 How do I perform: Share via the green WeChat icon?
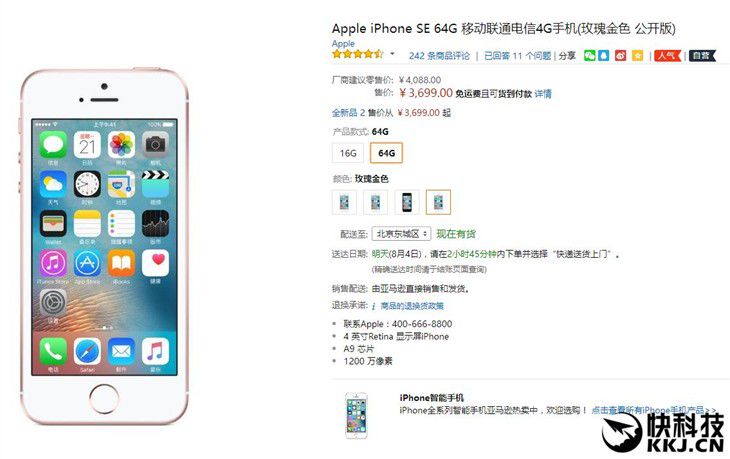[589, 55]
